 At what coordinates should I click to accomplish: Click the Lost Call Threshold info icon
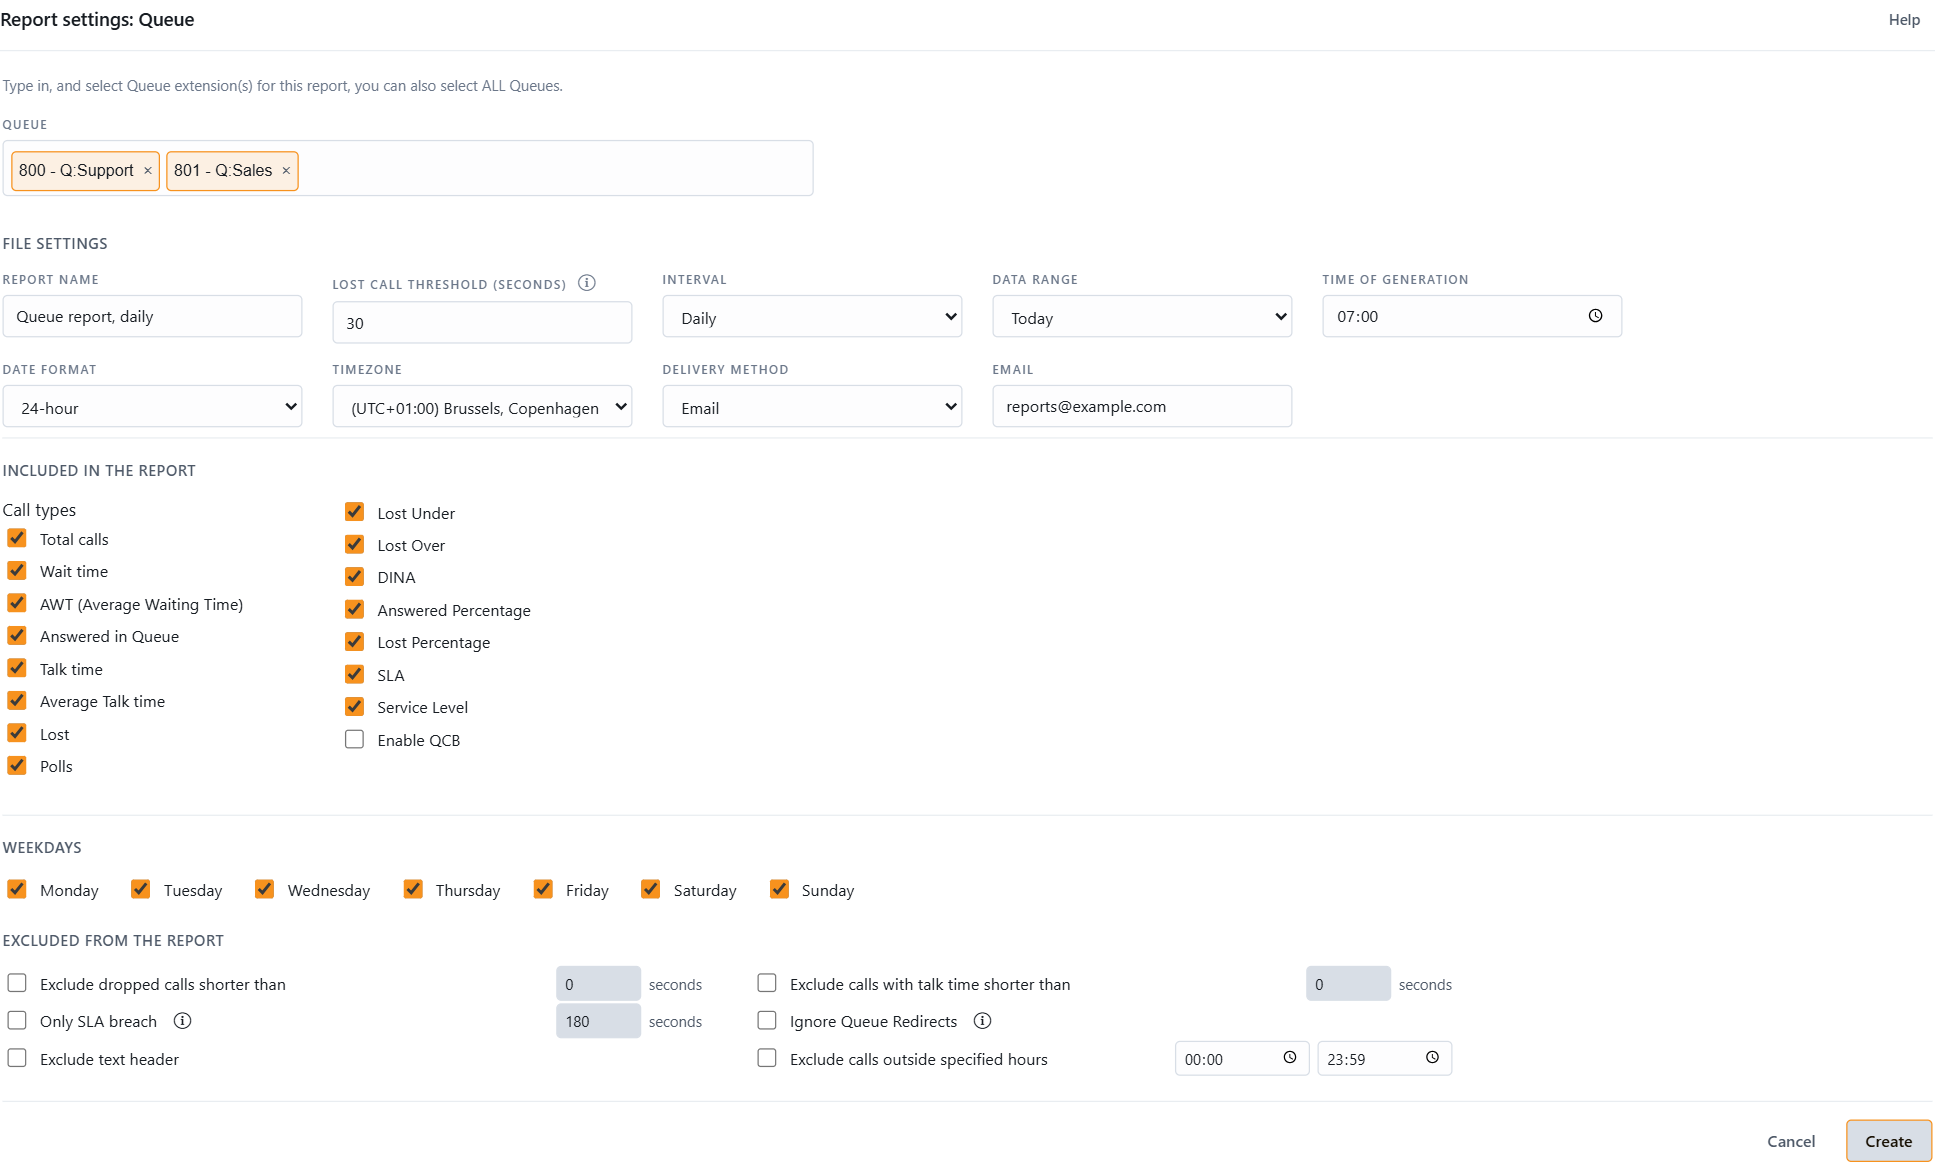(x=587, y=283)
